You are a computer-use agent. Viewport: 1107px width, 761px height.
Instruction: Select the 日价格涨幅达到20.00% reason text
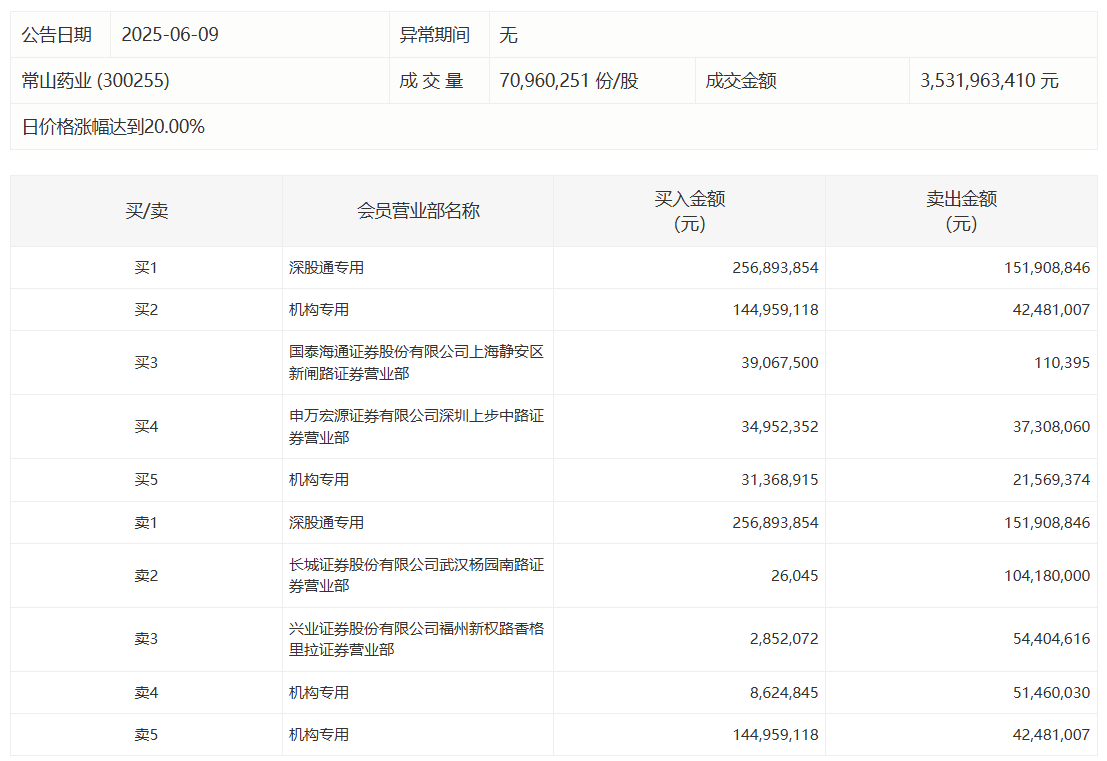click(x=113, y=127)
